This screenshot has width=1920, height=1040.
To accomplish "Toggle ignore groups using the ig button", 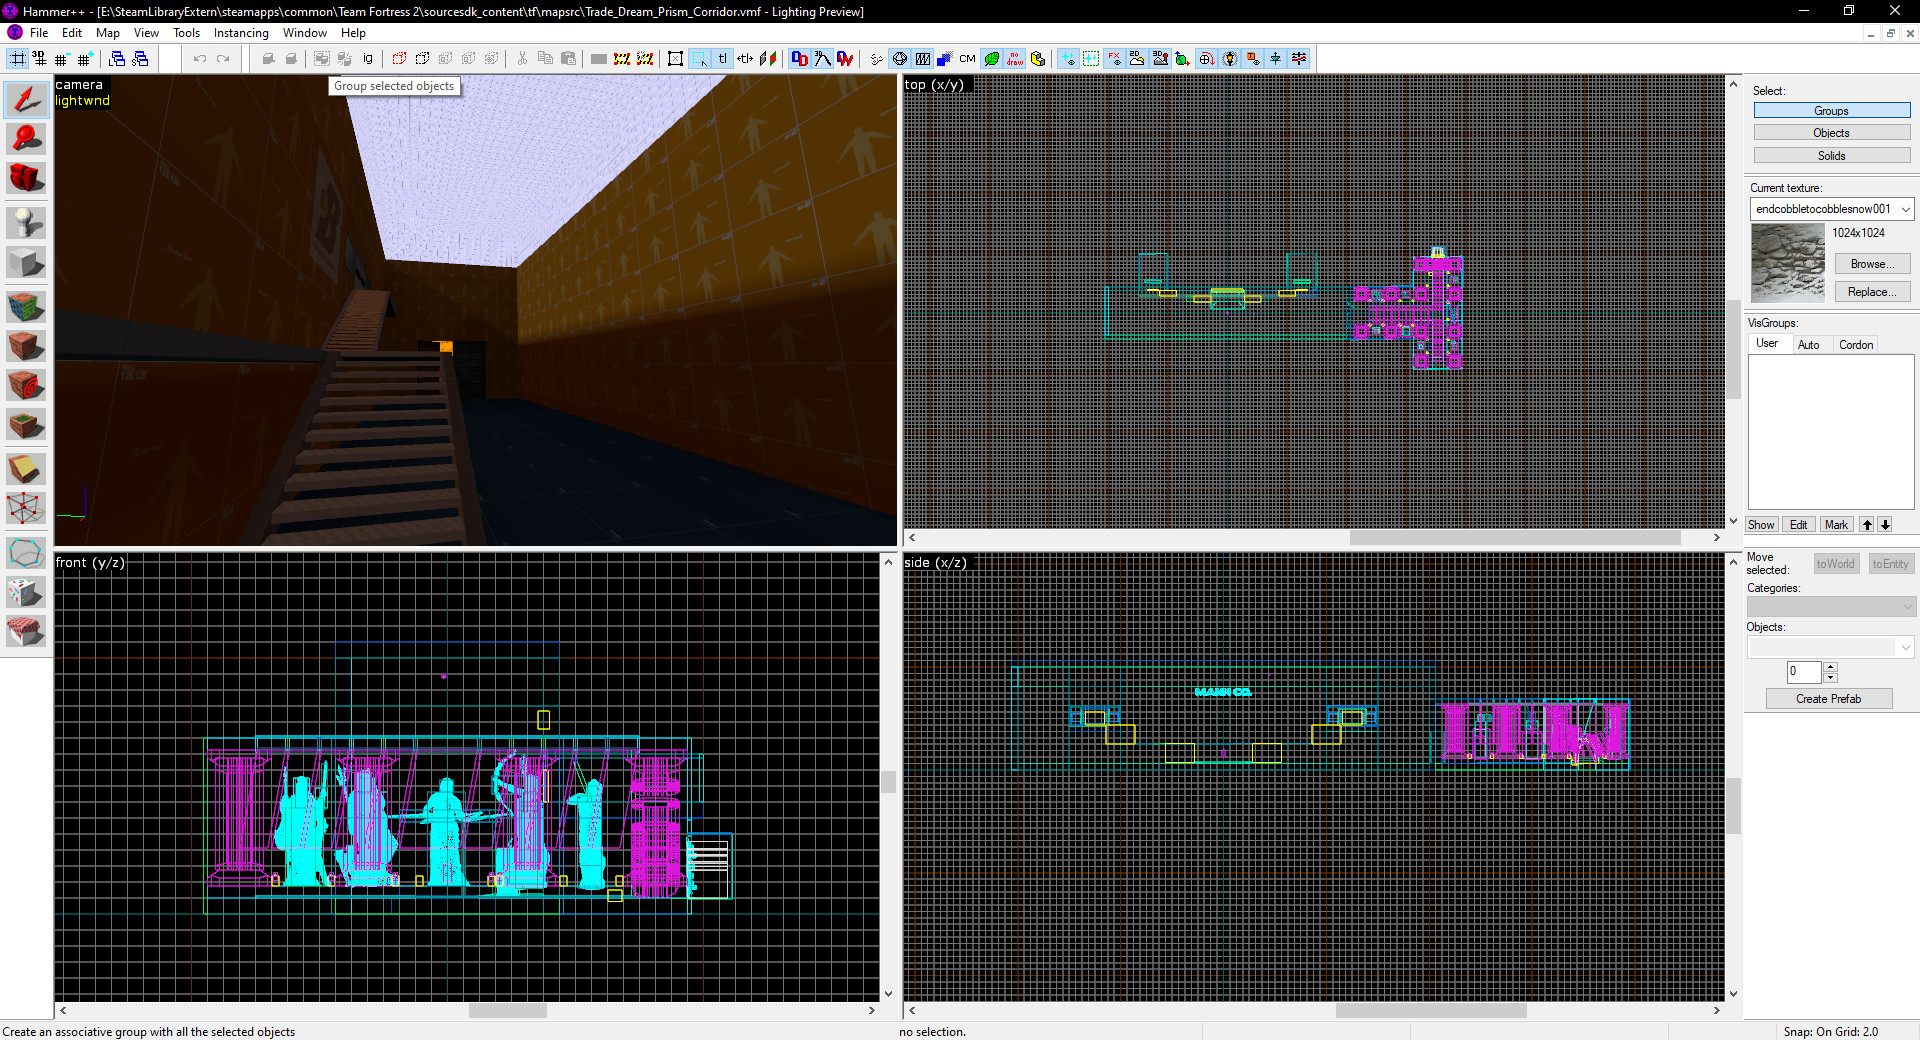I will (367, 58).
